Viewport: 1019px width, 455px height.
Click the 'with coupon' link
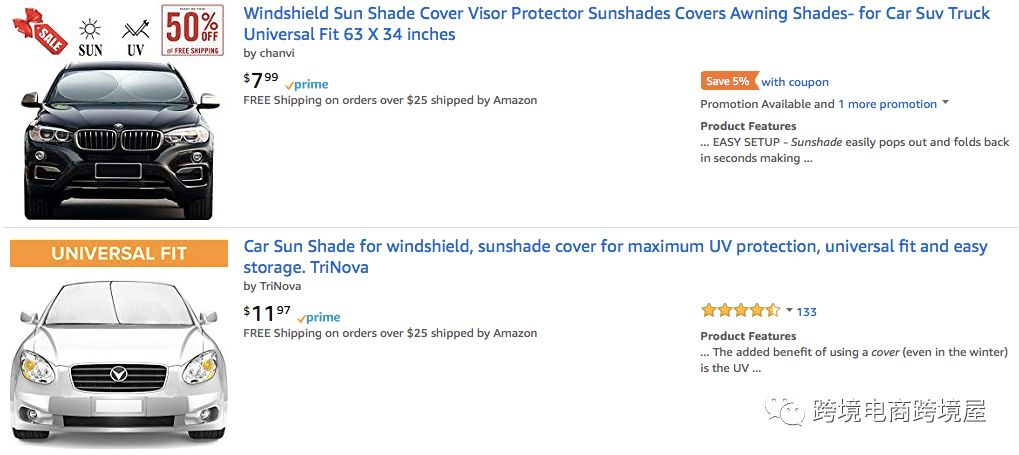tap(795, 82)
